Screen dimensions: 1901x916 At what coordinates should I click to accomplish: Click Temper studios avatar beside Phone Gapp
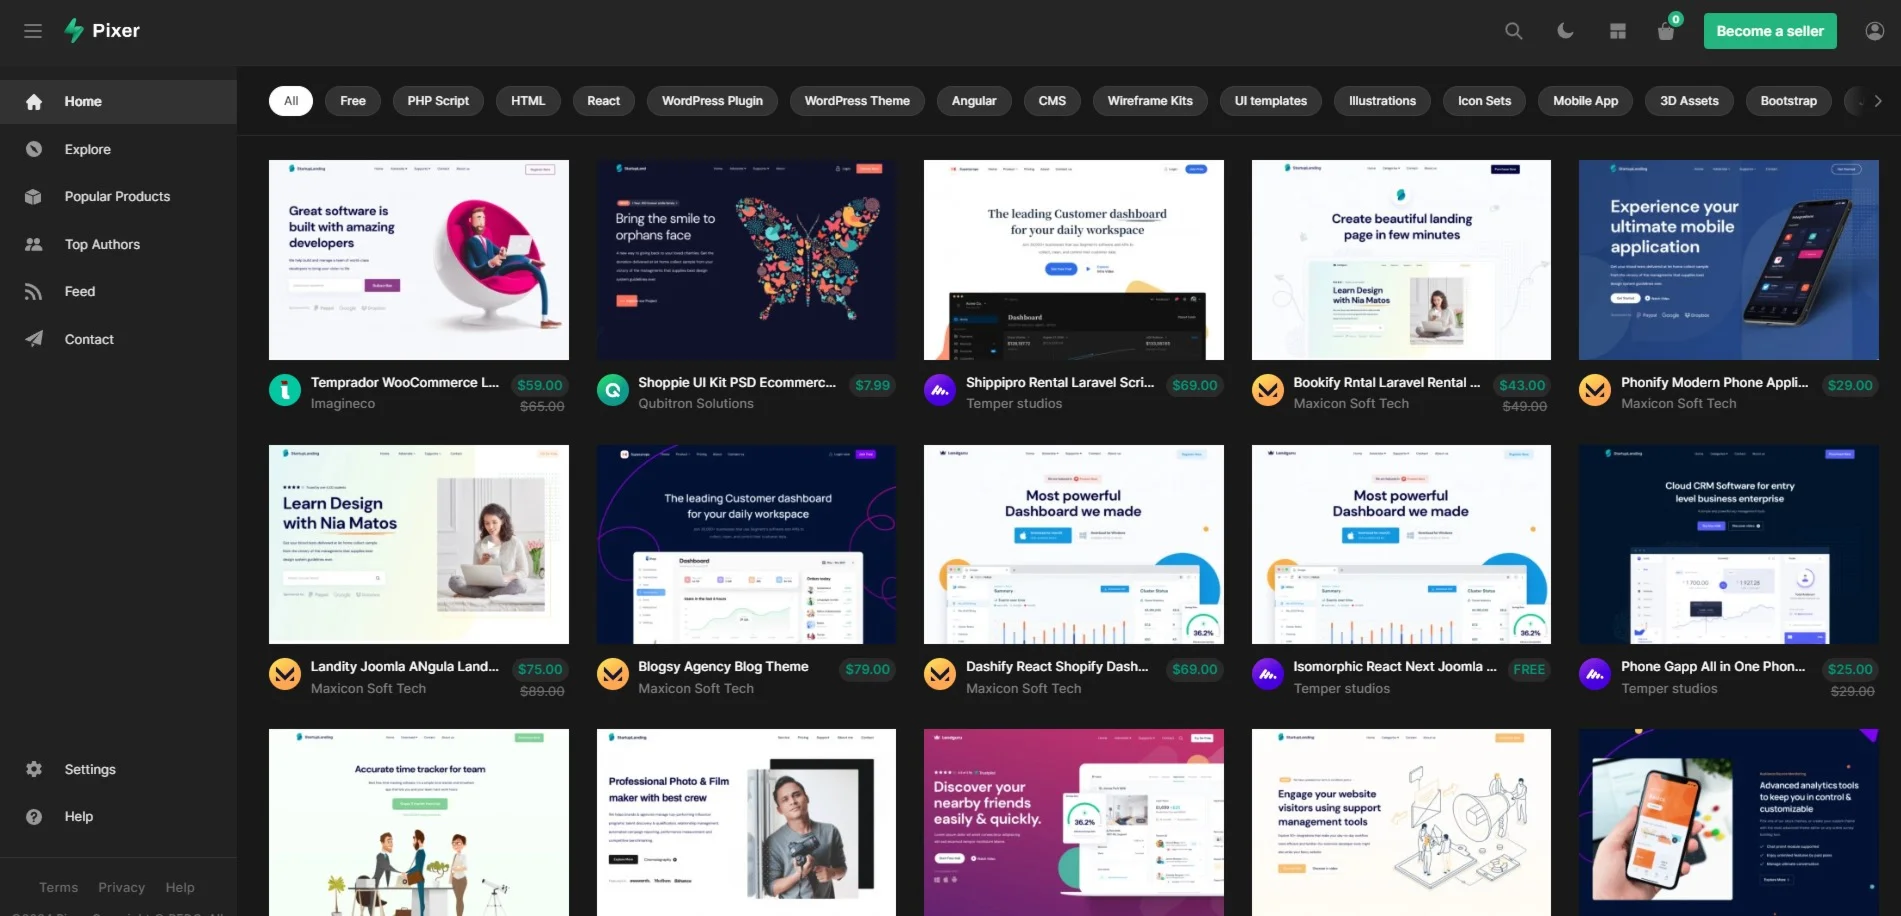pyautogui.click(x=1595, y=674)
